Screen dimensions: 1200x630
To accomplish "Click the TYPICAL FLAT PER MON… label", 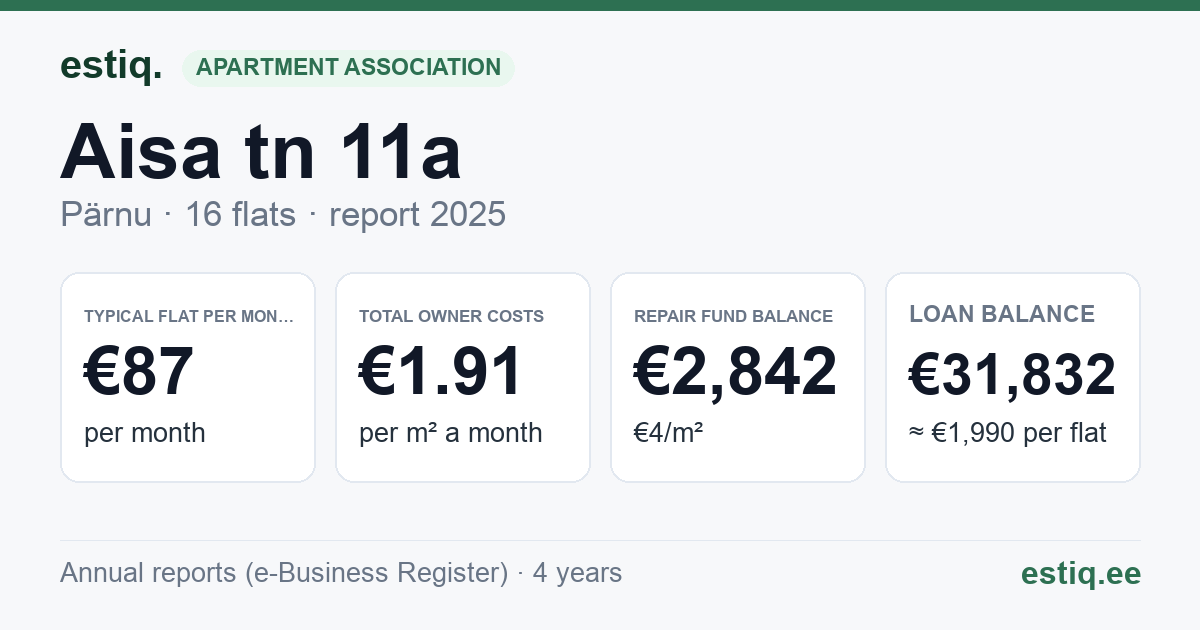I will 189,316.
